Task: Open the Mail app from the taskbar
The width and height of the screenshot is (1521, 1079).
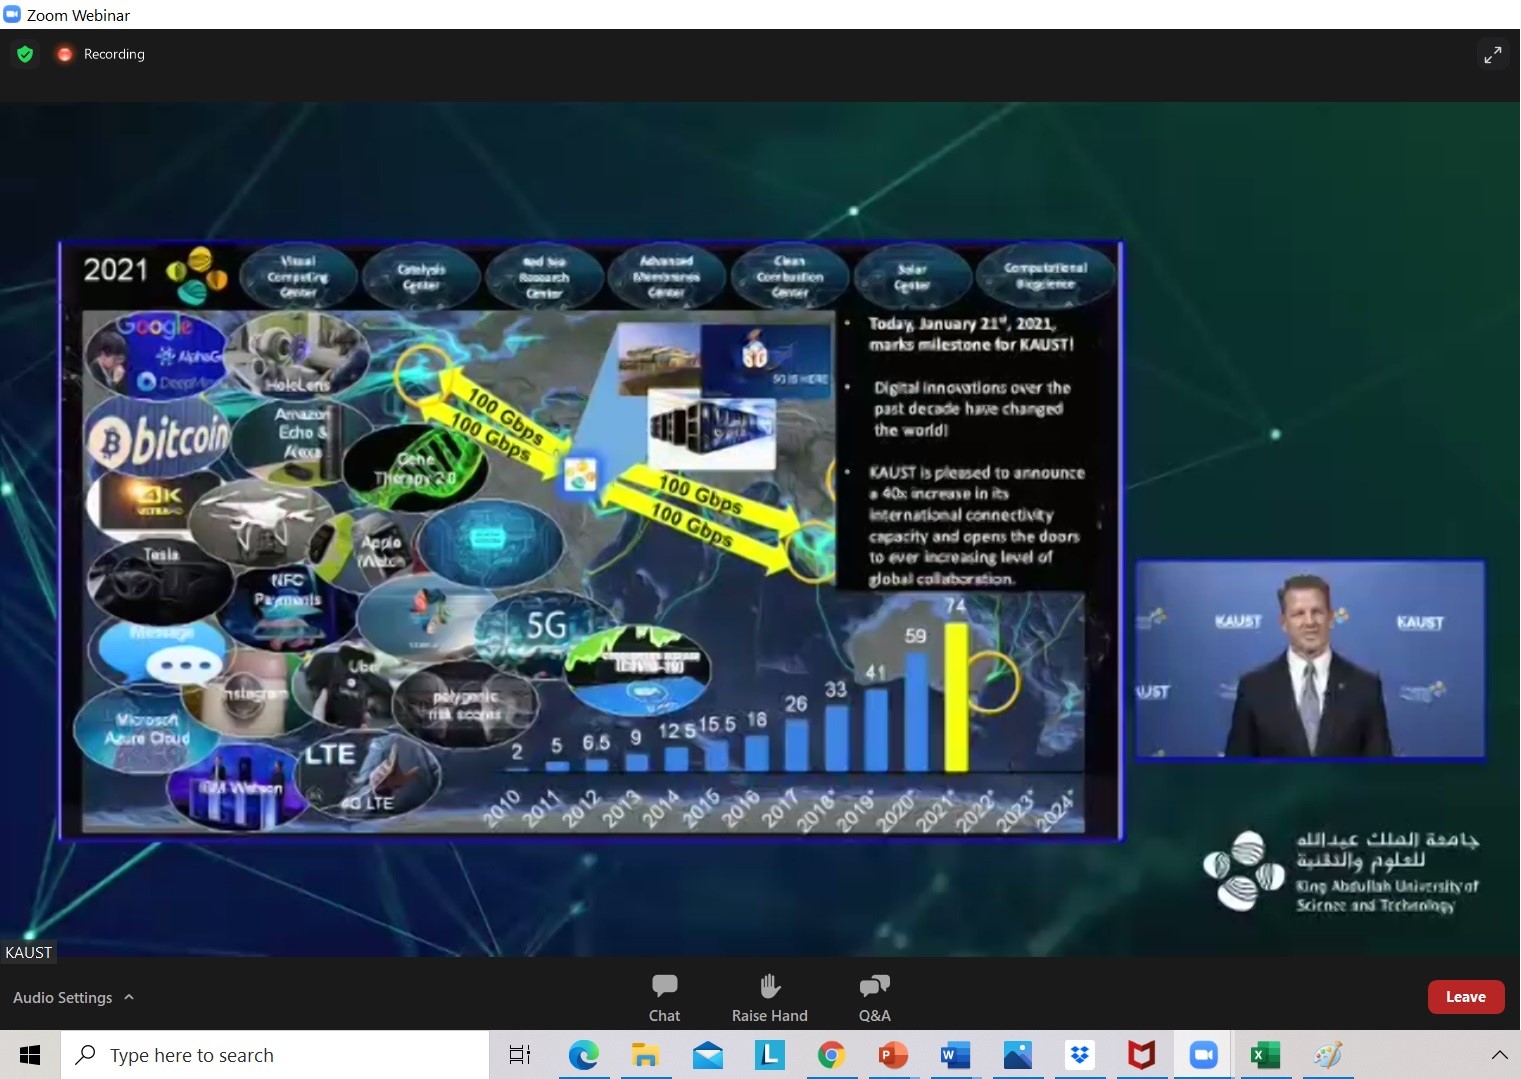Action: (x=707, y=1055)
